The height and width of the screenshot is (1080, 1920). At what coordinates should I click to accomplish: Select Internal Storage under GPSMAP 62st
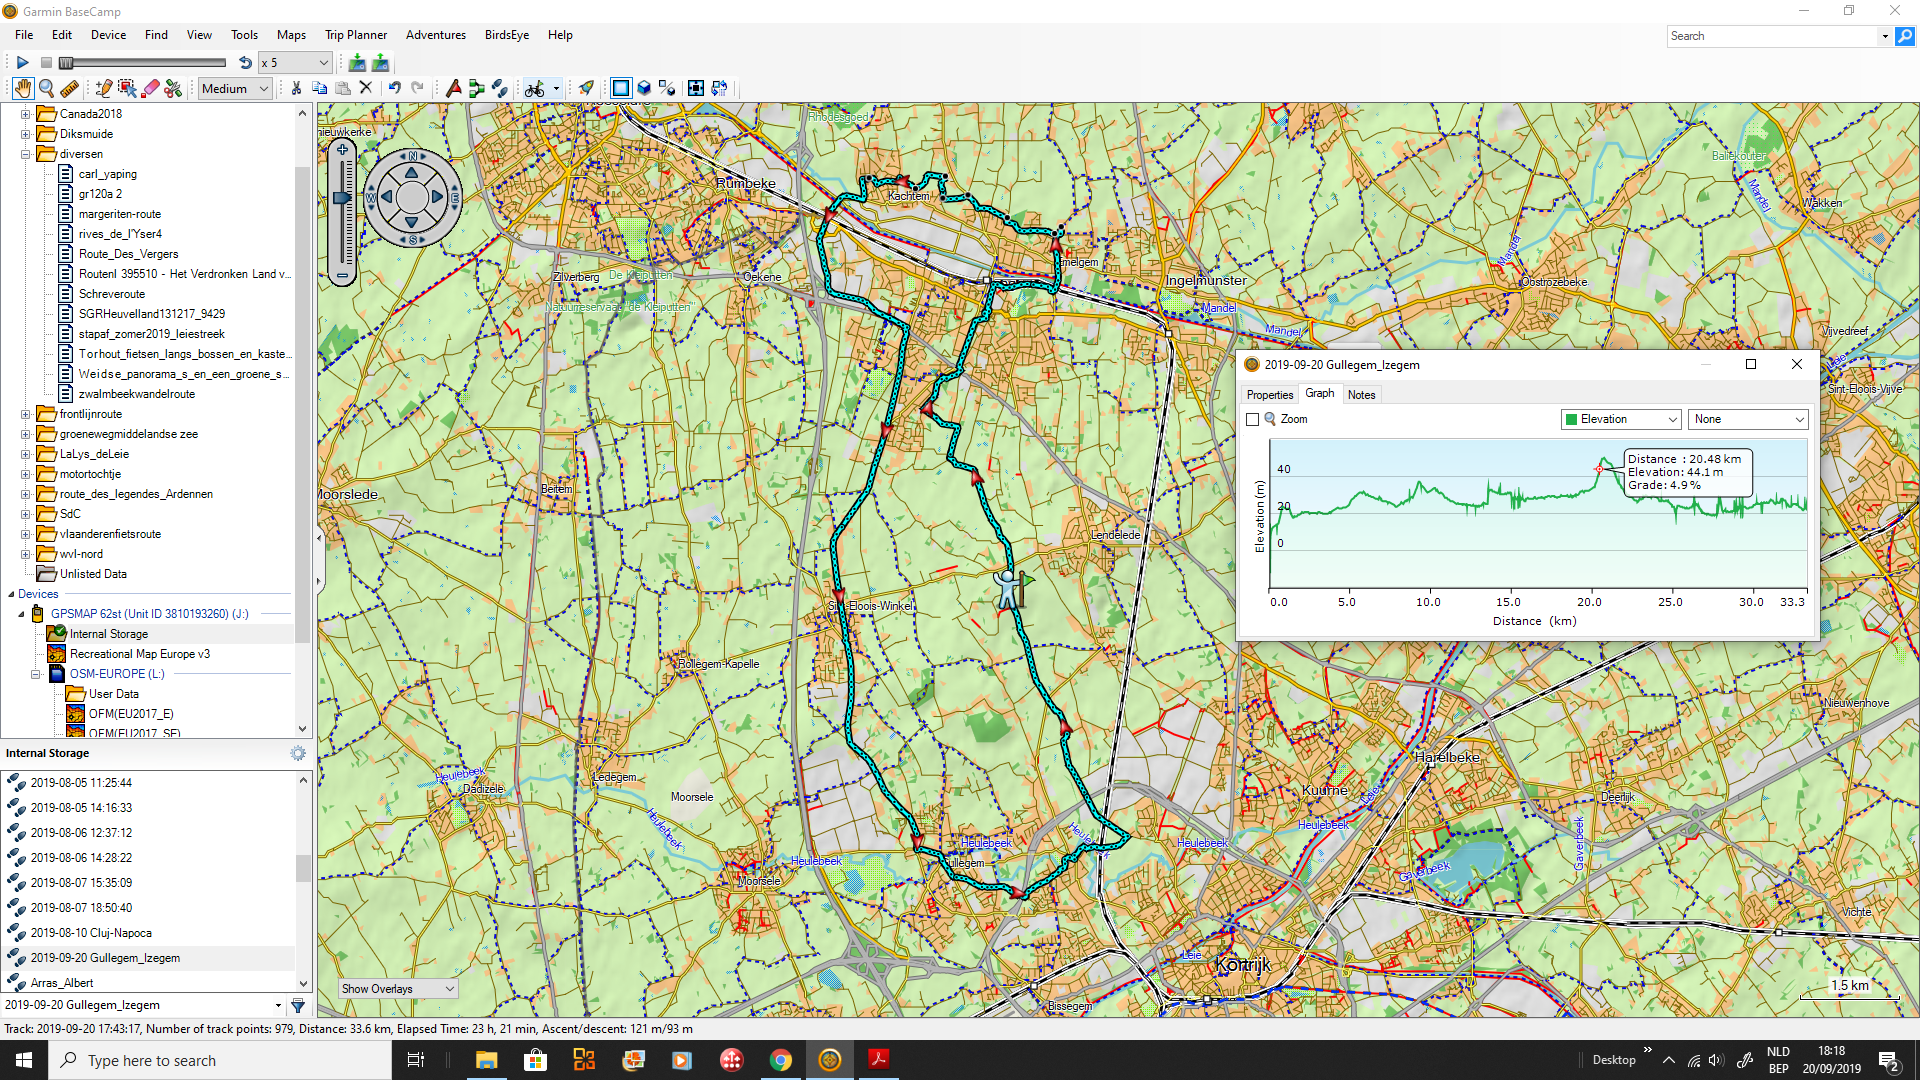[108, 634]
